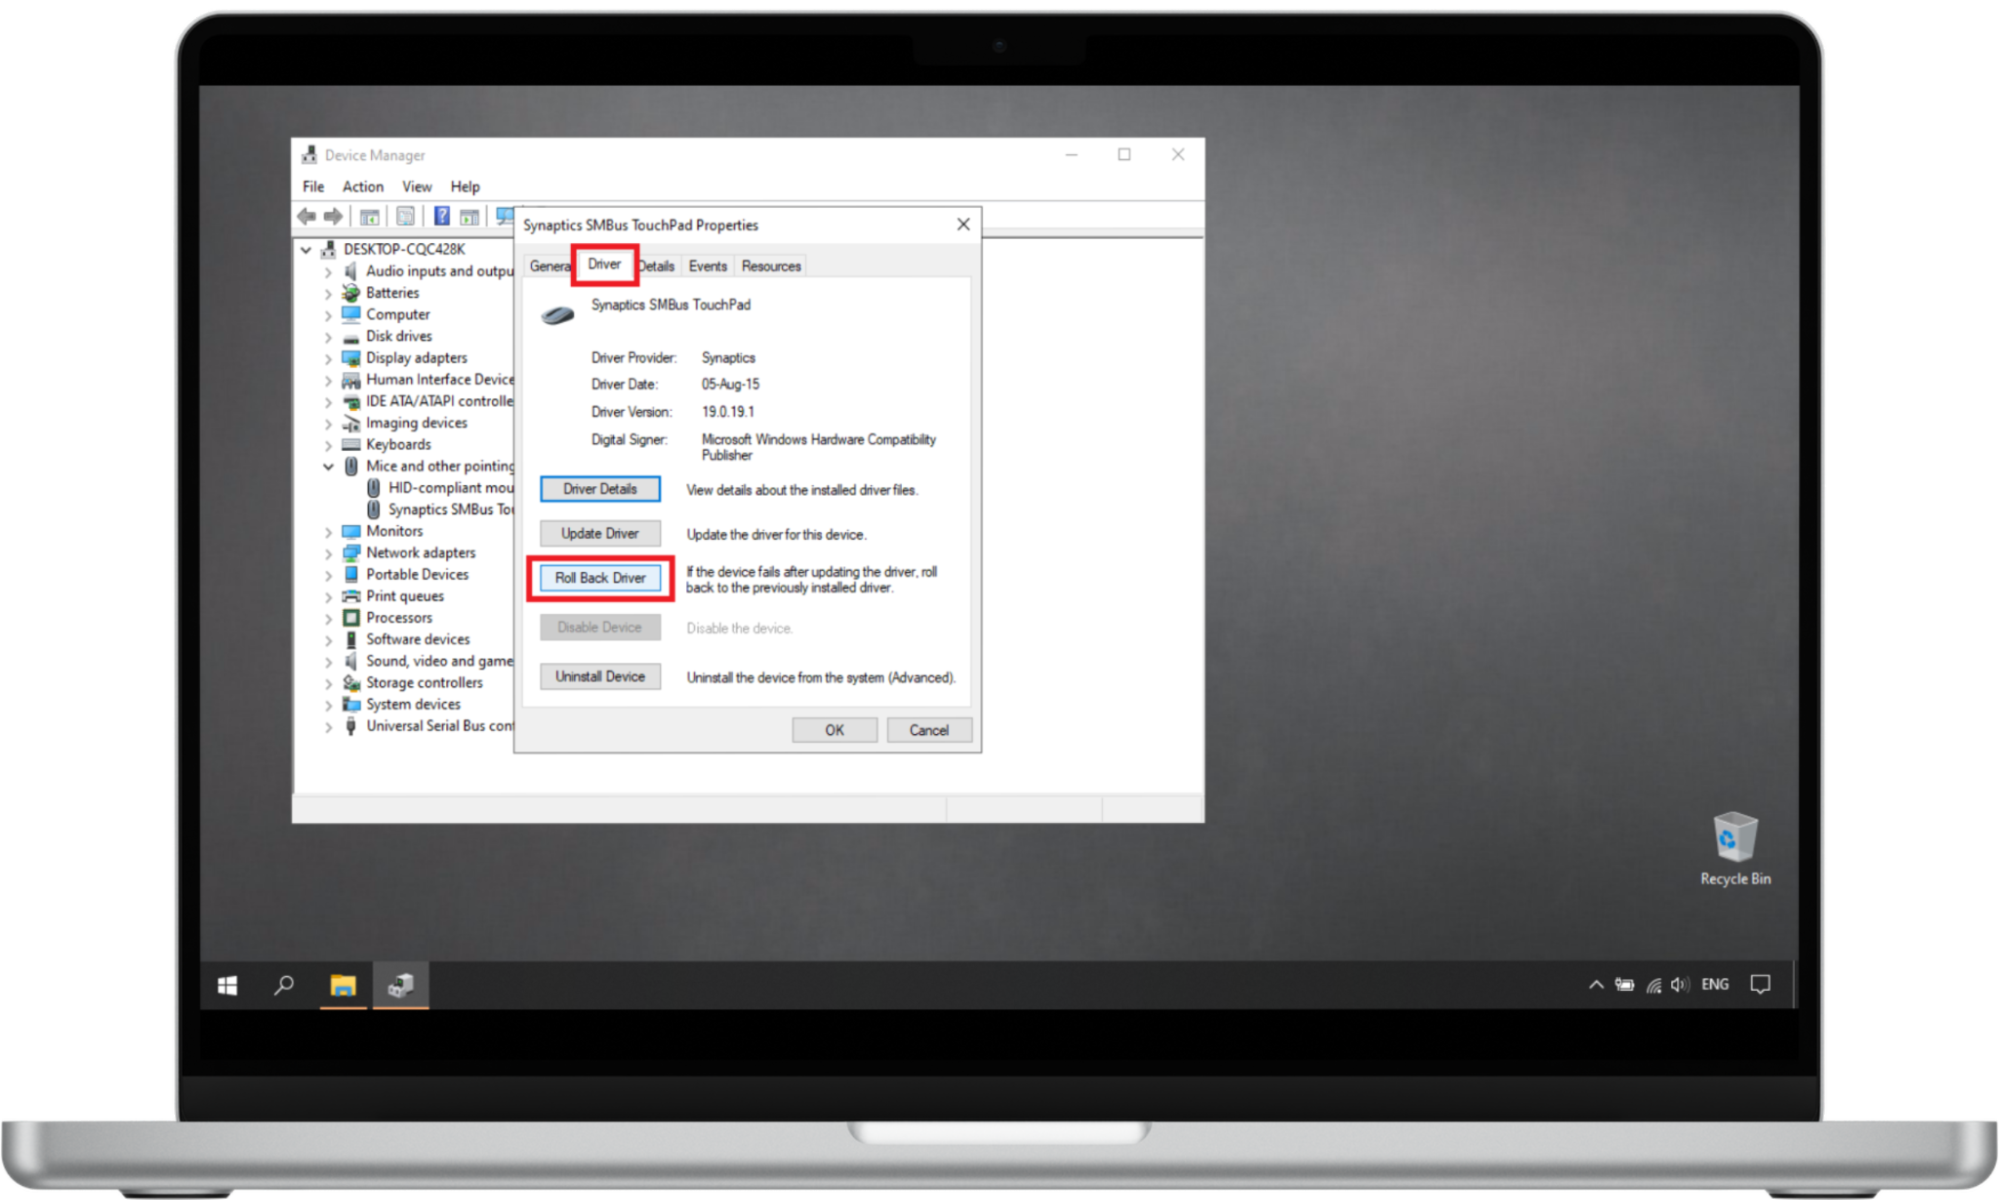Open the Windows Start menu
1999x1200 pixels.
coord(228,986)
